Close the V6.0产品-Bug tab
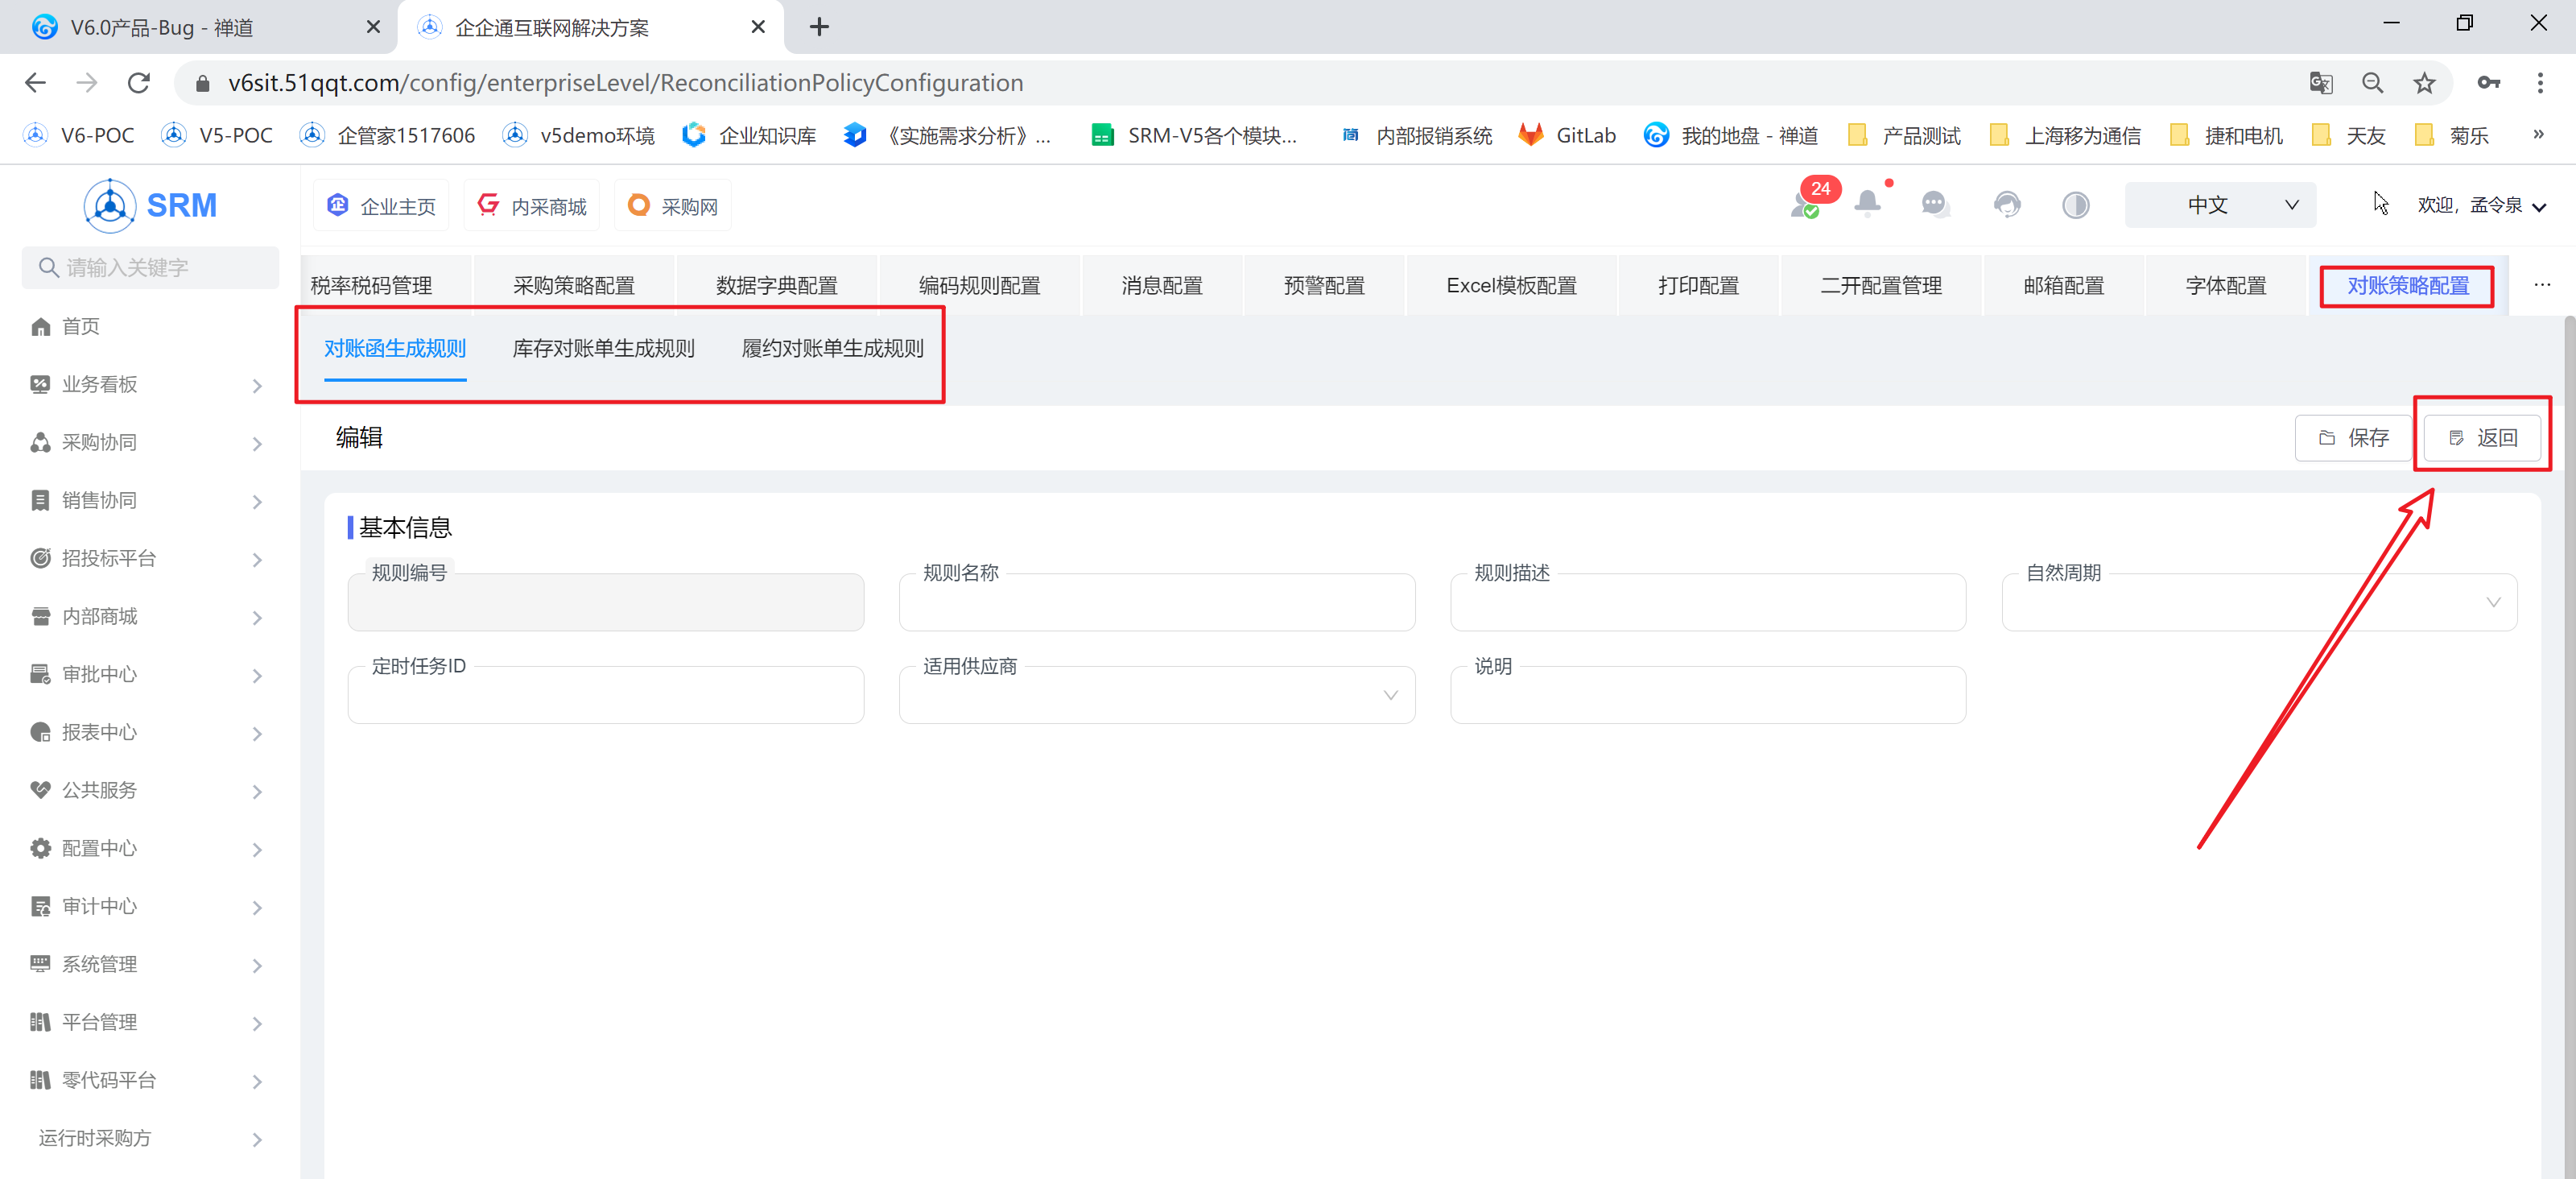Image resolution: width=2576 pixels, height=1179 pixels. tap(373, 27)
